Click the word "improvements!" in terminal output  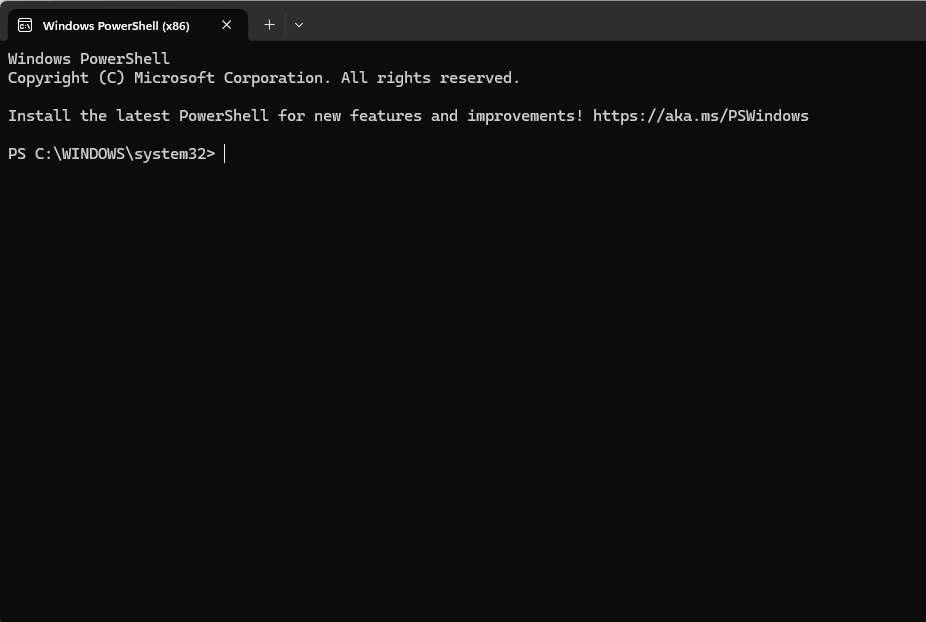tap(507, 116)
